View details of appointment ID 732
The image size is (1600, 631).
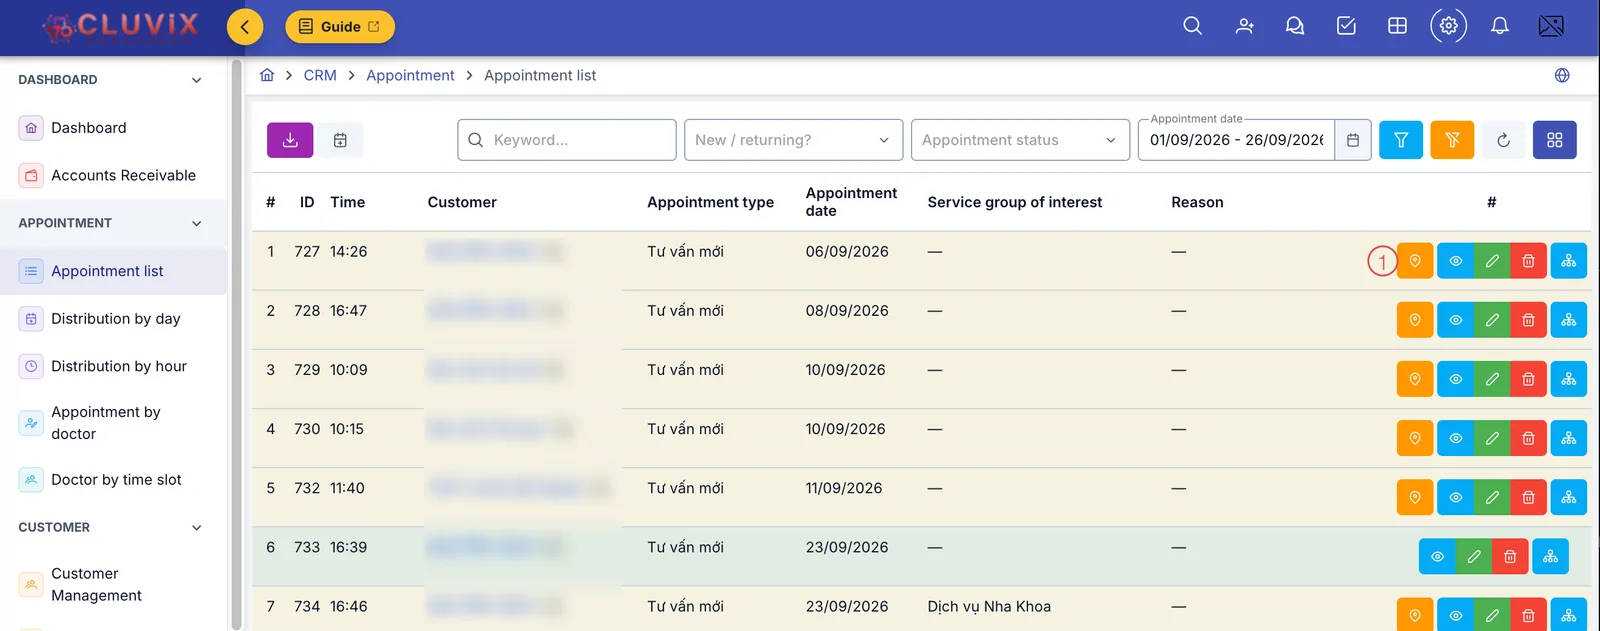coord(1456,497)
